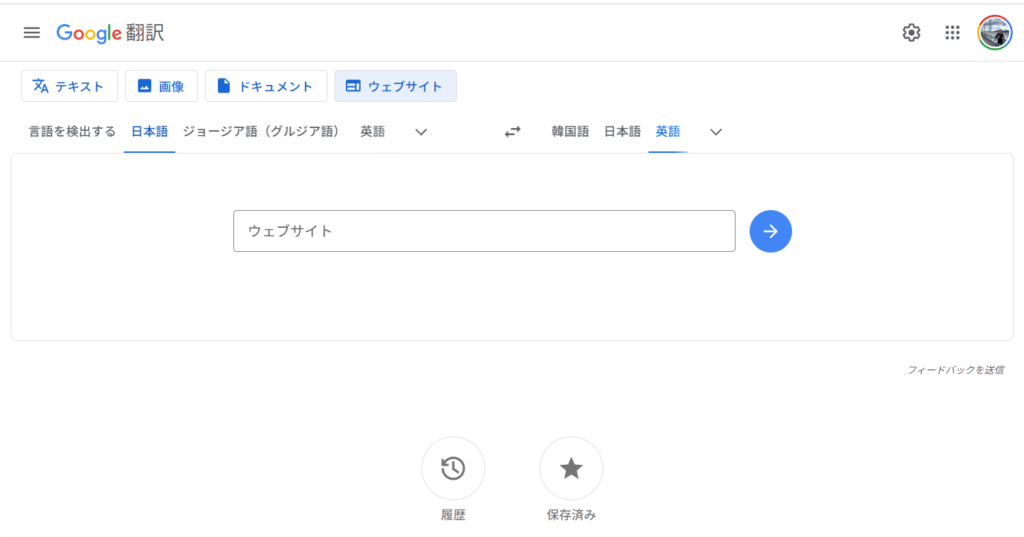Open the Google apps grid
Screen dimensions: 1024x537
pos(952,32)
